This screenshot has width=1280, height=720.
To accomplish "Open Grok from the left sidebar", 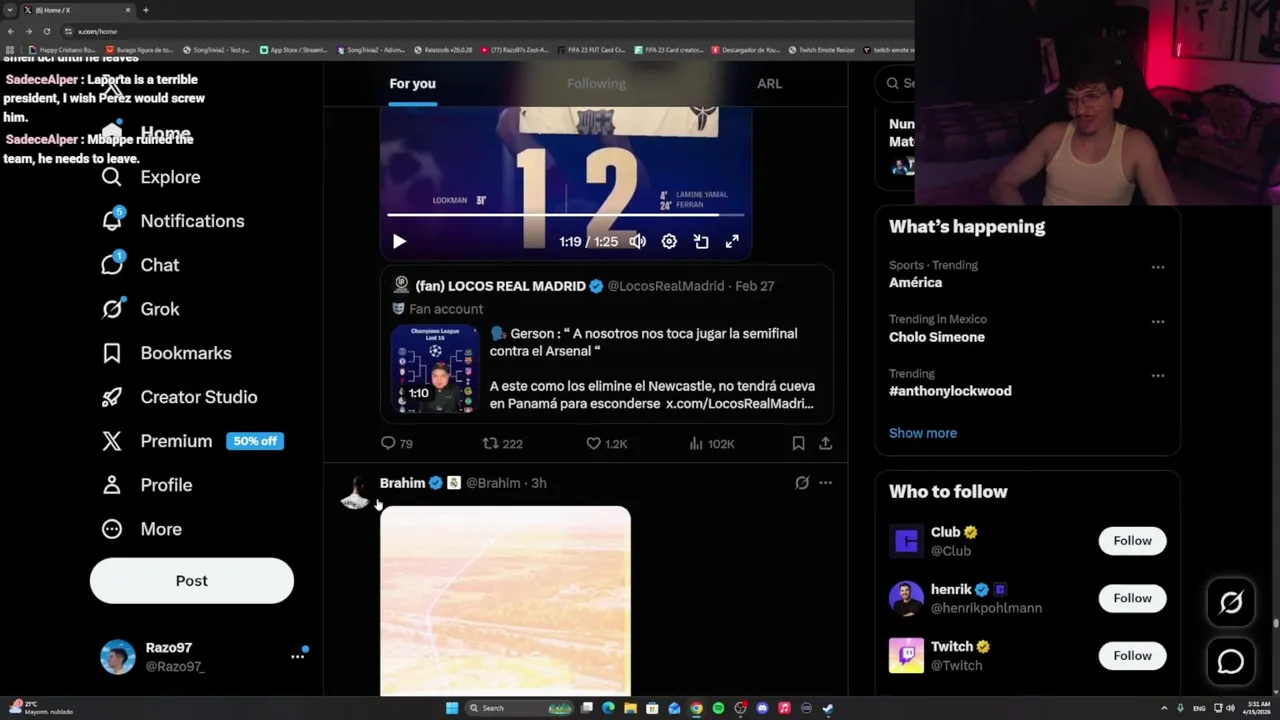I will pos(140,309).
